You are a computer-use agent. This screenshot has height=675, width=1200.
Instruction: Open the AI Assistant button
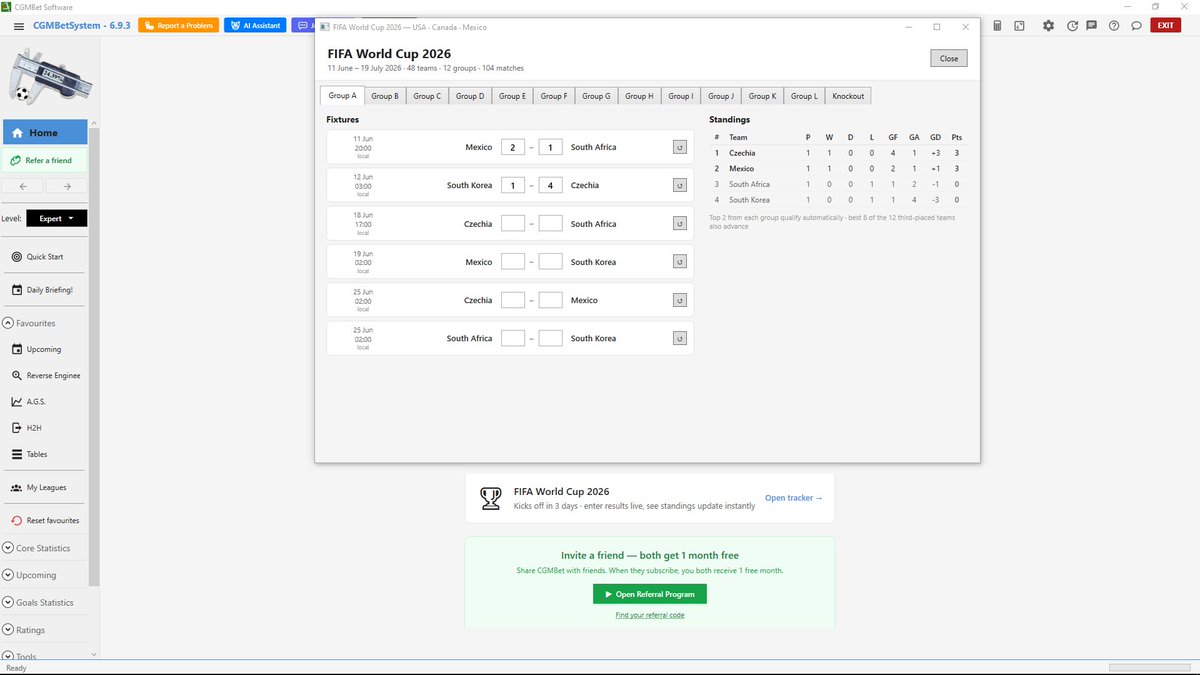coord(255,26)
